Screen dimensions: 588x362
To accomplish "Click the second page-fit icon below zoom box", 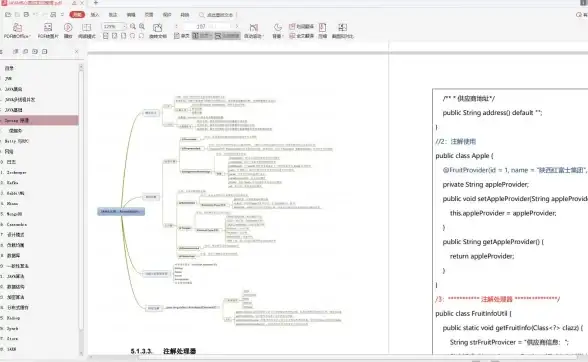I will click(115, 36).
